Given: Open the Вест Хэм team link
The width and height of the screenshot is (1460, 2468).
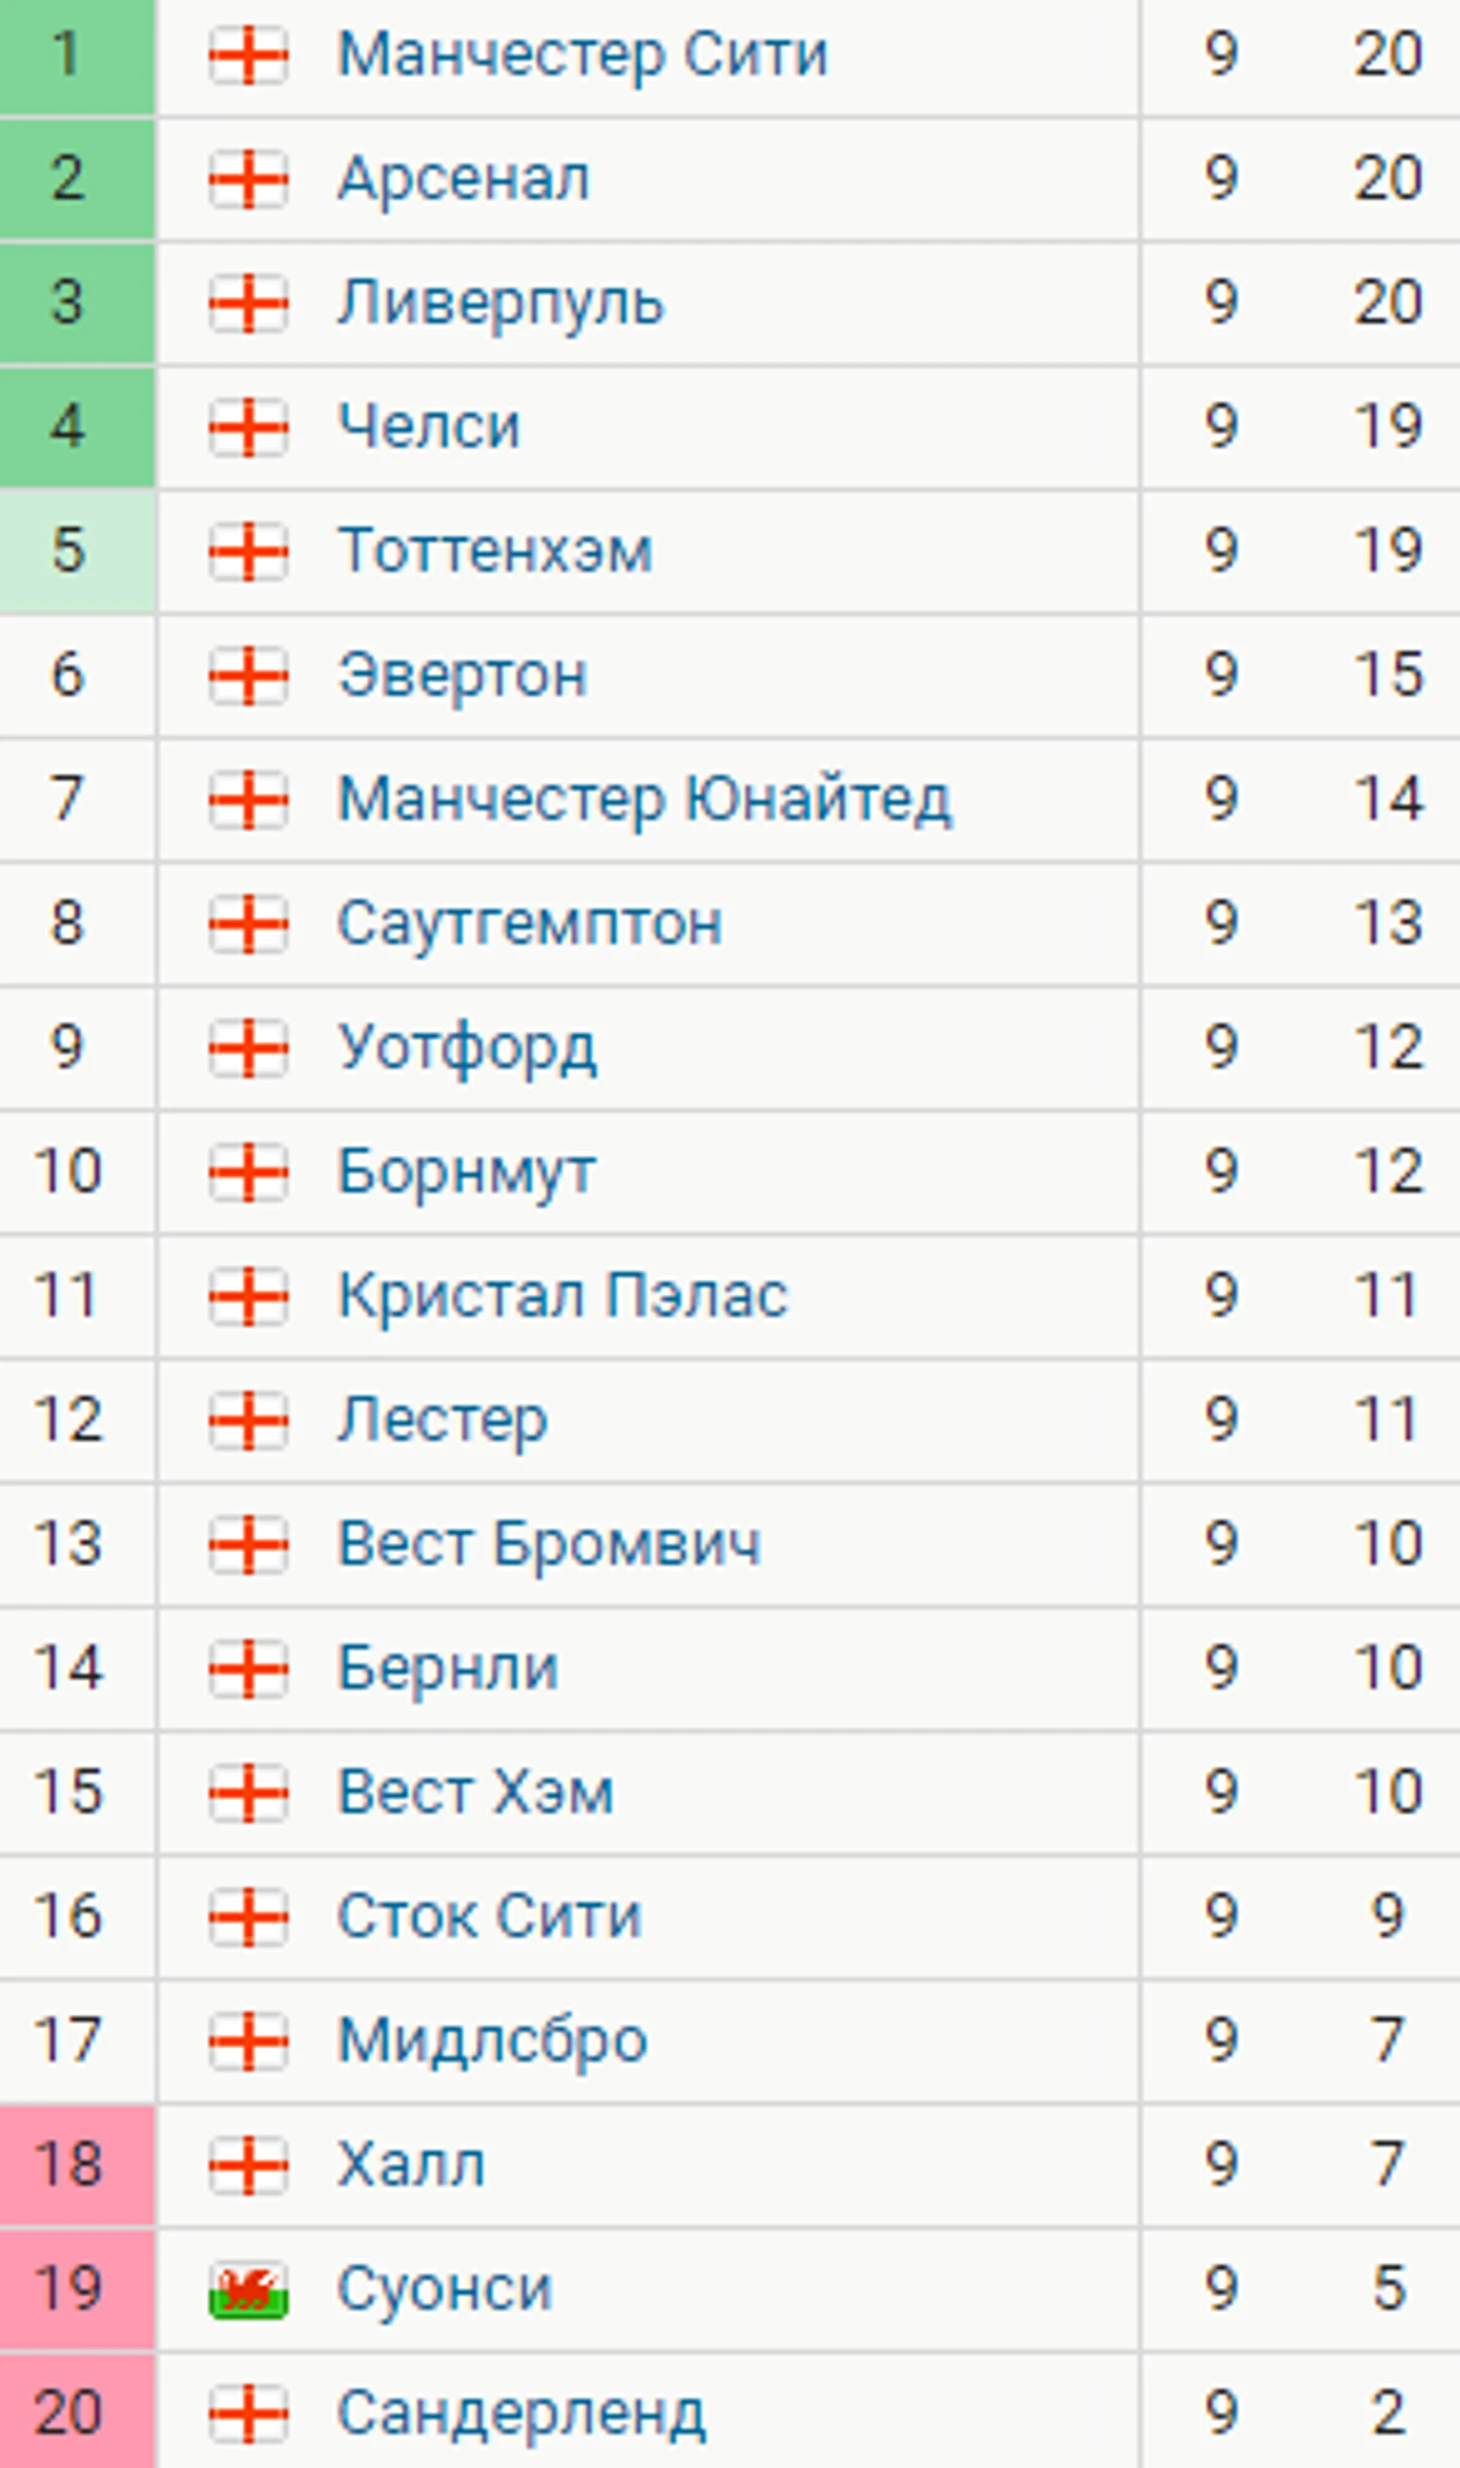Looking at the screenshot, I should (x=476, y=1793).
